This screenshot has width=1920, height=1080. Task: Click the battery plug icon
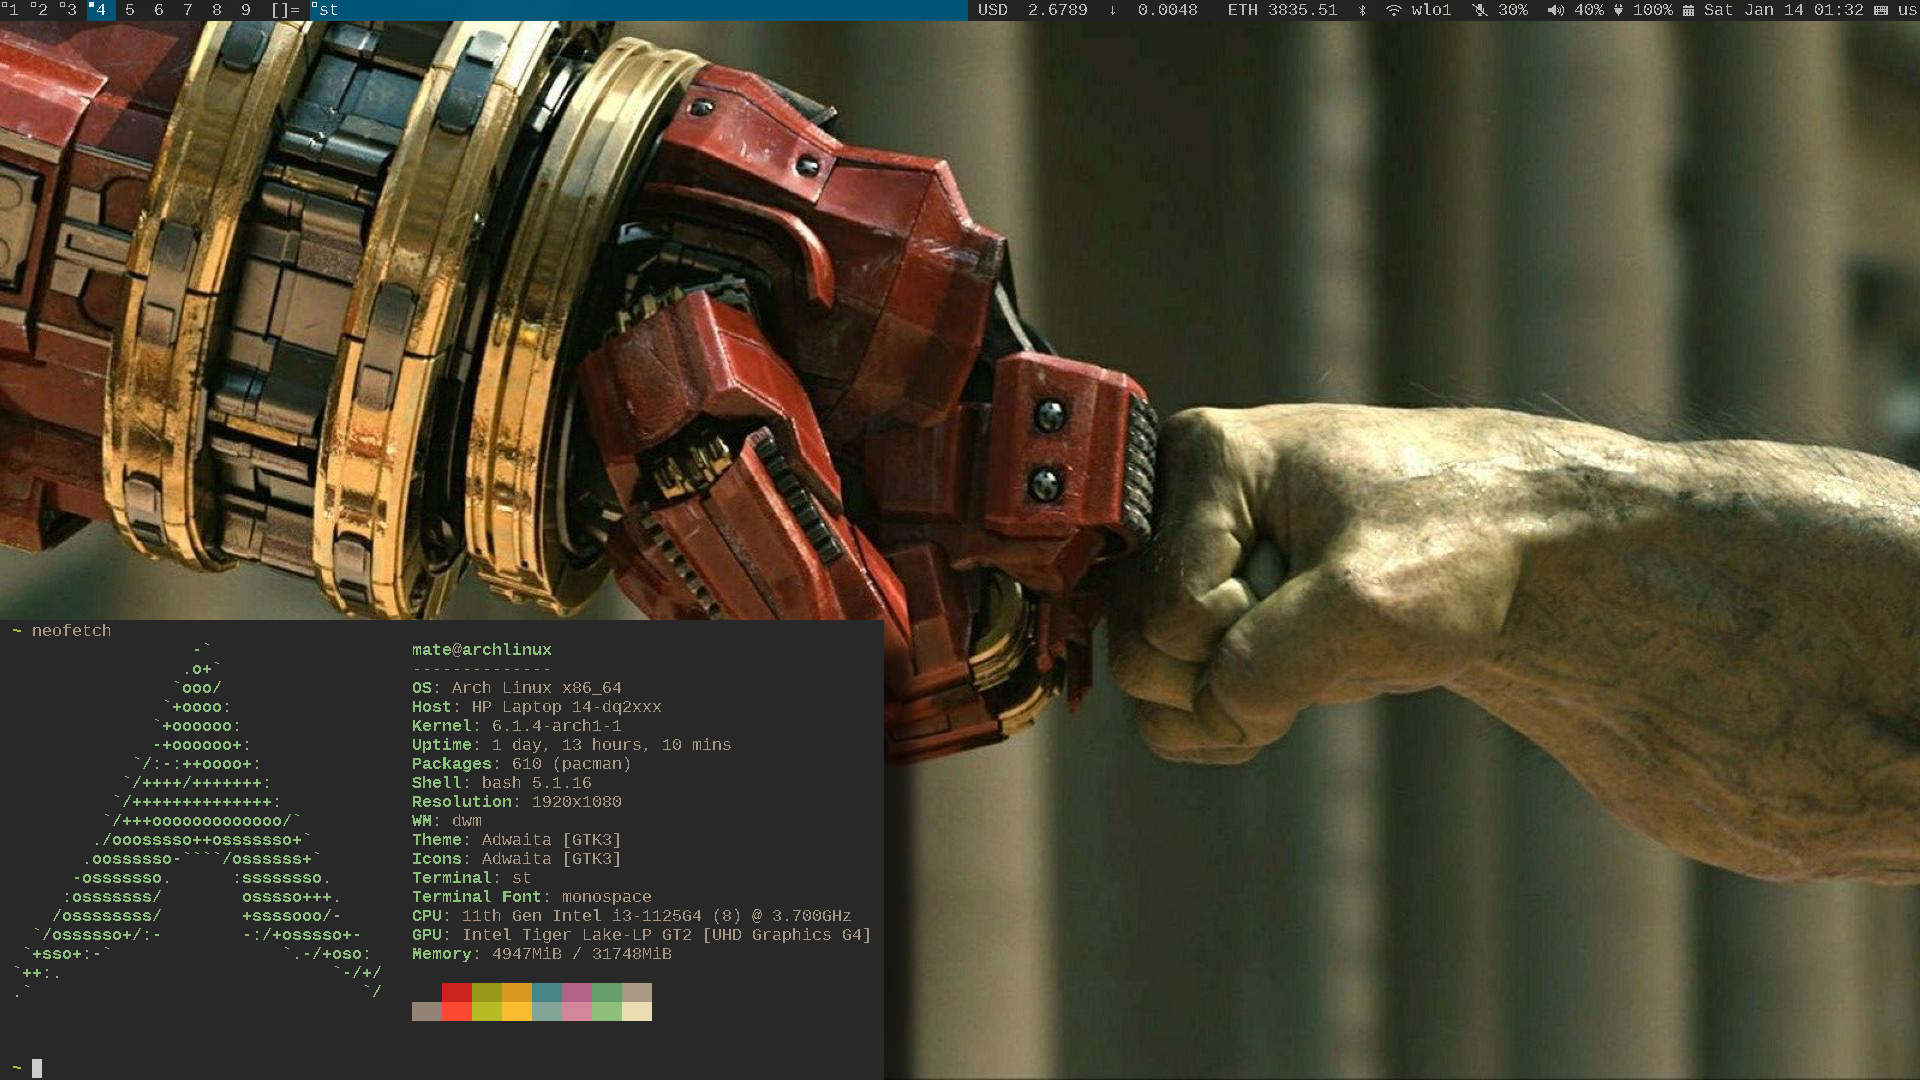pos(1618,10)
